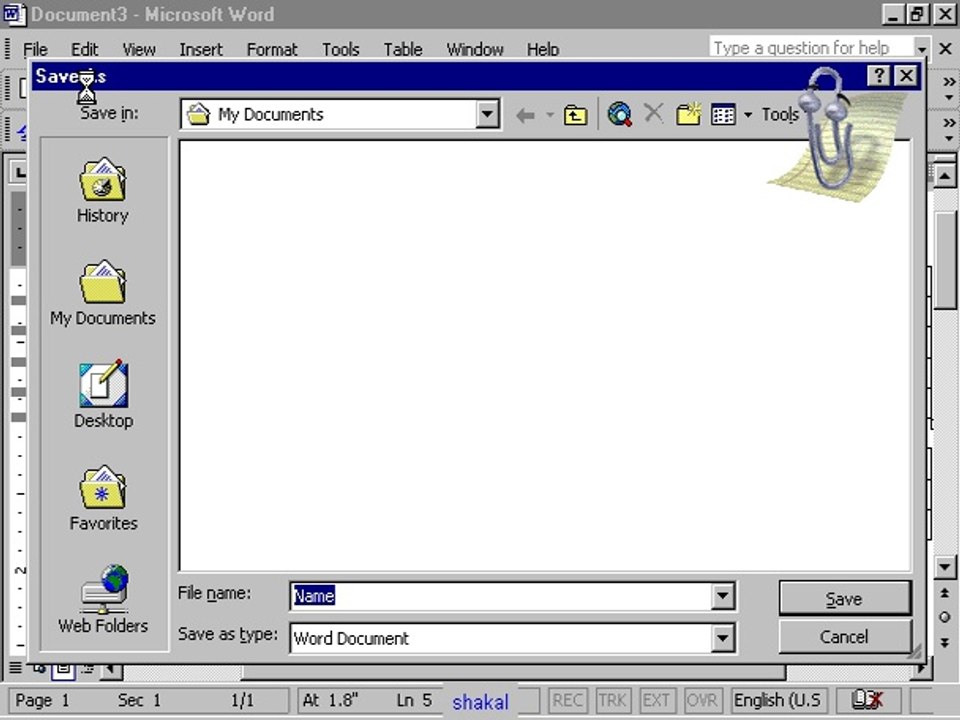Toggle TRK track changes in status bar
Viewport: 960px width, 720px height.
(612, 700)
